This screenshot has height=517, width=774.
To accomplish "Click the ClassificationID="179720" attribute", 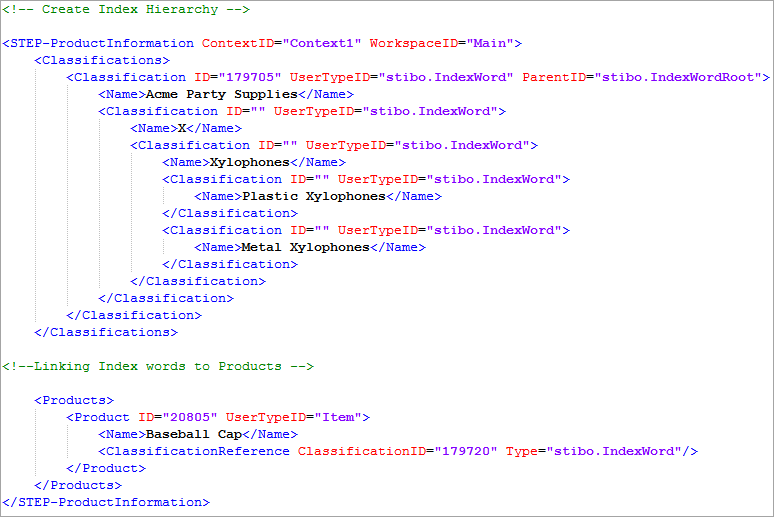I will 398,451.
